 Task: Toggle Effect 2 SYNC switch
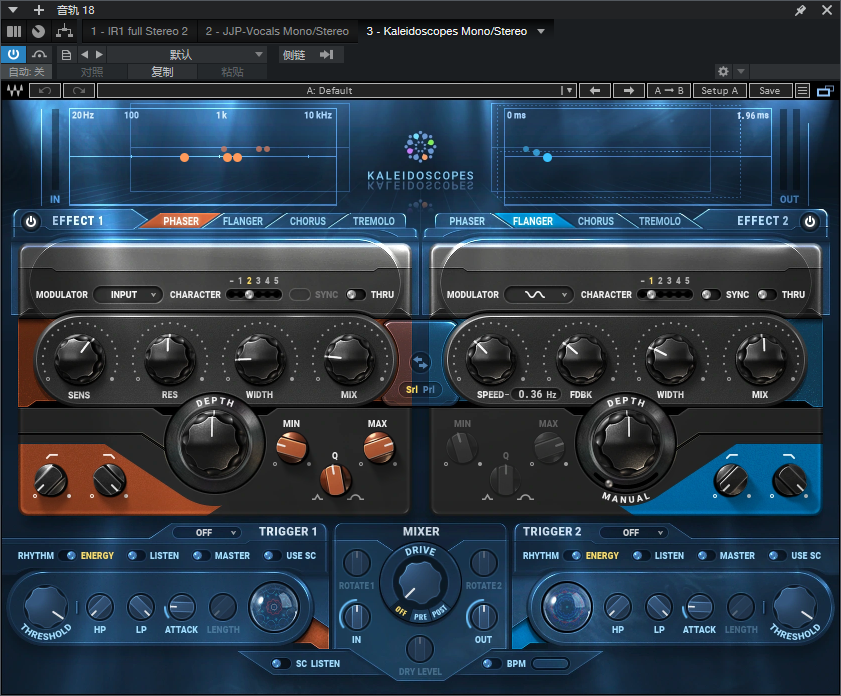tap(710, 294)
